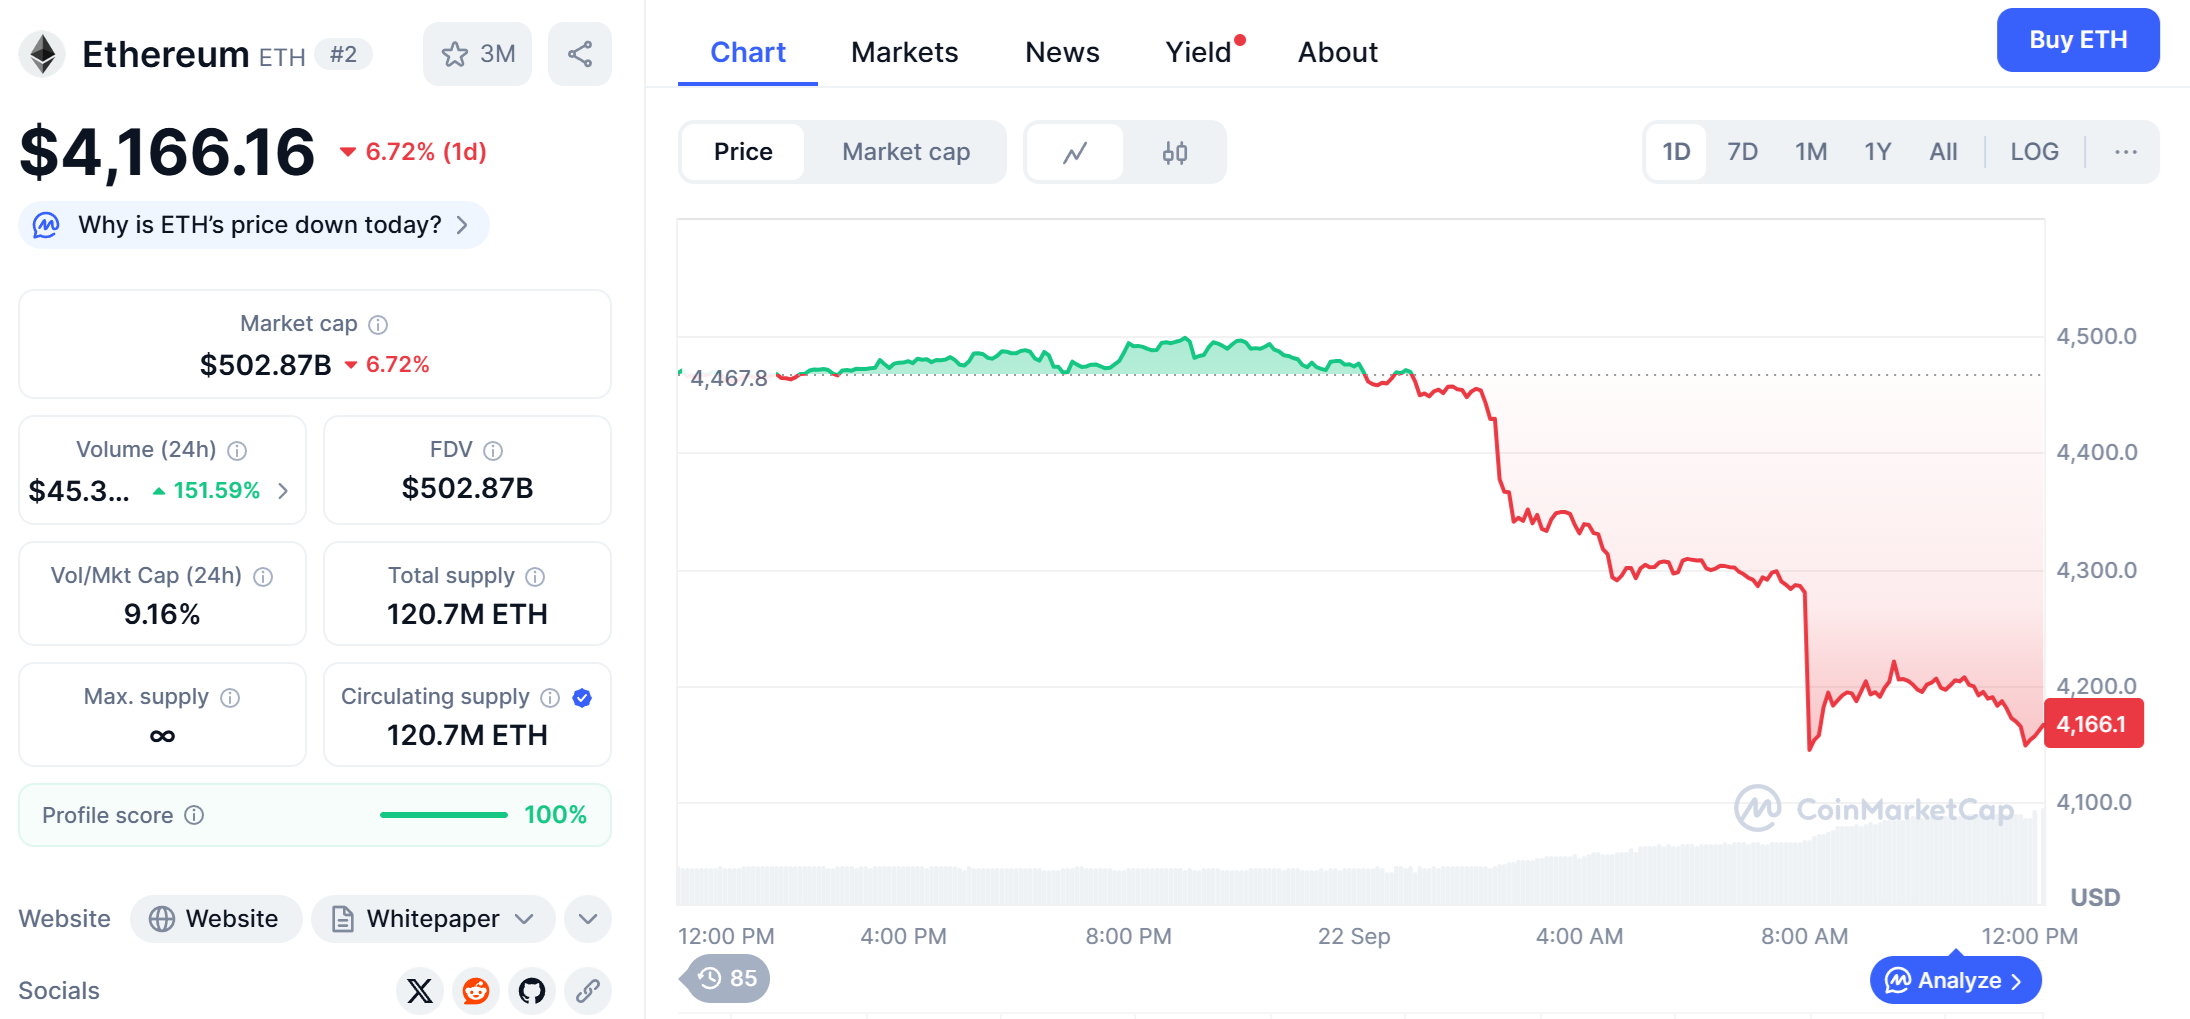Select the 7D chart timeframe
The image size is (2190, 1019).
pyautogui.click(x=1742, y=152)
